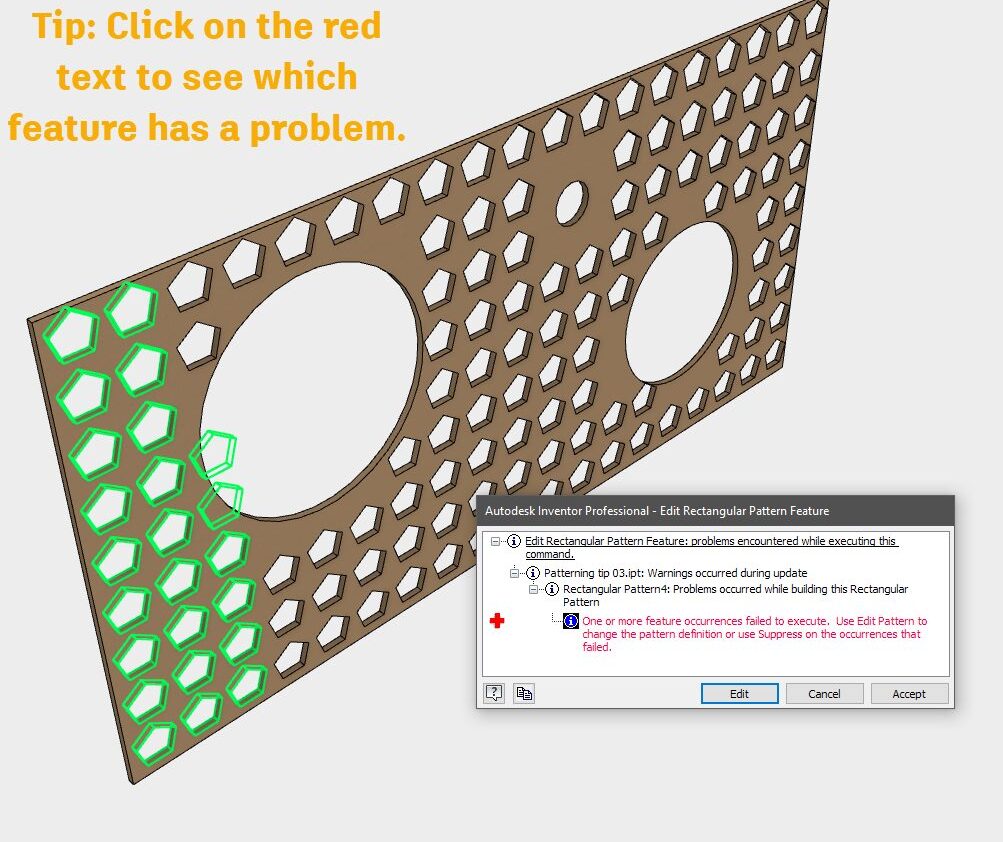Select the Patterning tip 03.ipt warnings entry
The image size is (1003, 842).
675,573
